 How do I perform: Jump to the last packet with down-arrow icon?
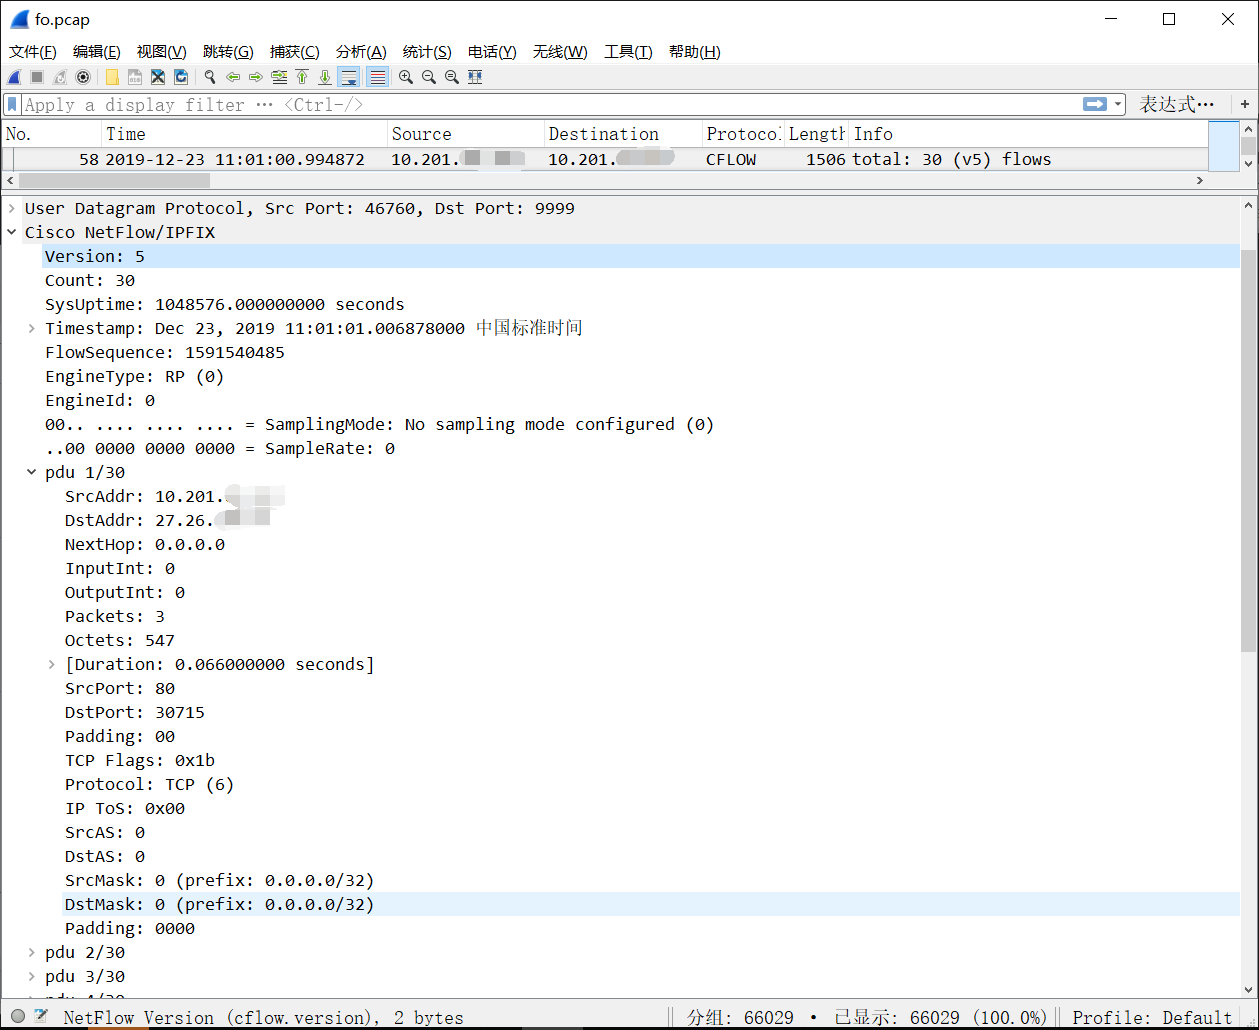pyautogui.click(x=326, y=77)
